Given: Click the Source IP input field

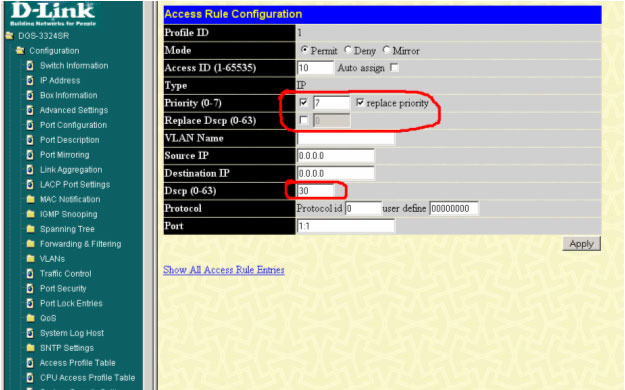Looking at the screenshot, I should (x=336, y=156).
